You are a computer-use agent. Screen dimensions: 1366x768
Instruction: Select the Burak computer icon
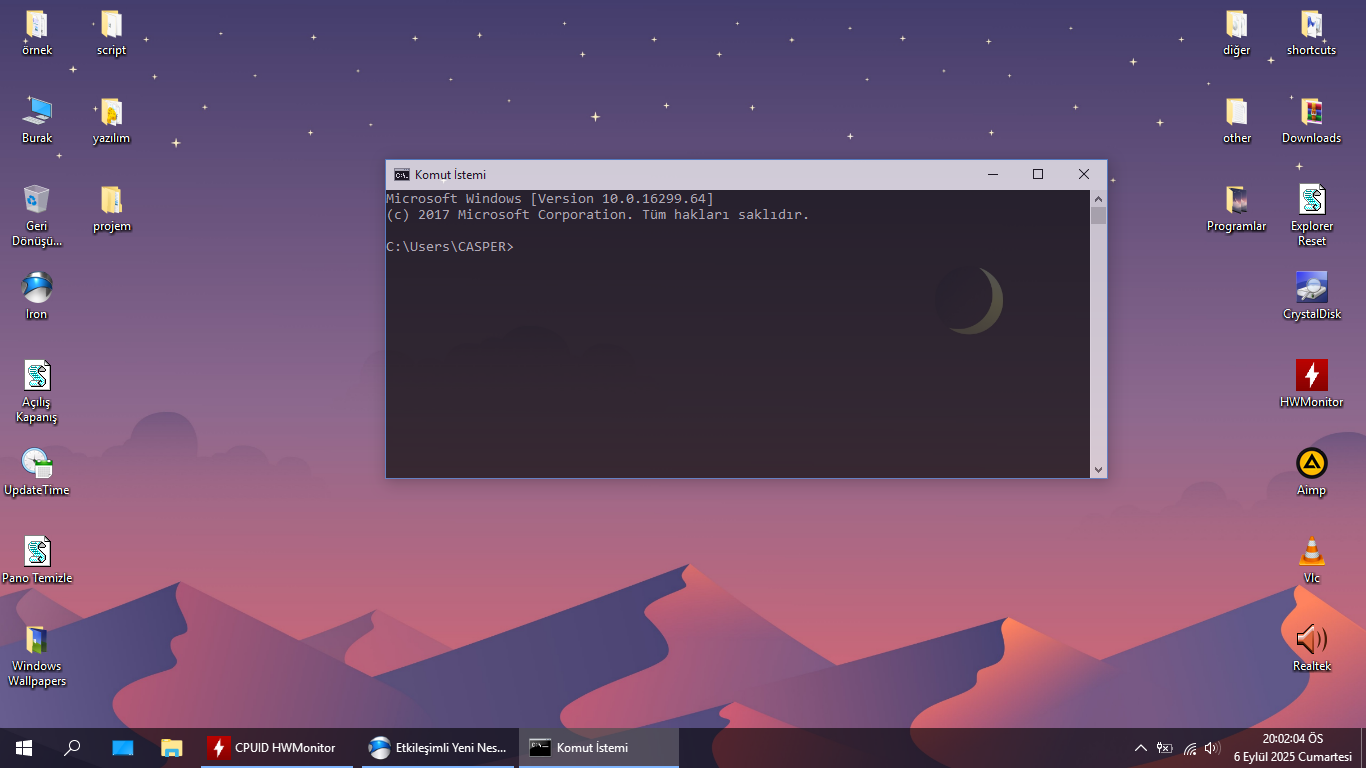click(37, 112)
